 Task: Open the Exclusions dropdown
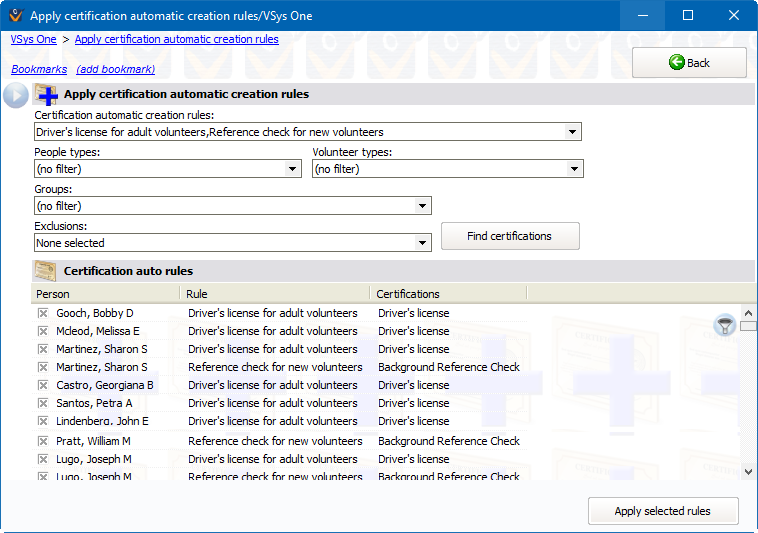(x=422, y=243)
